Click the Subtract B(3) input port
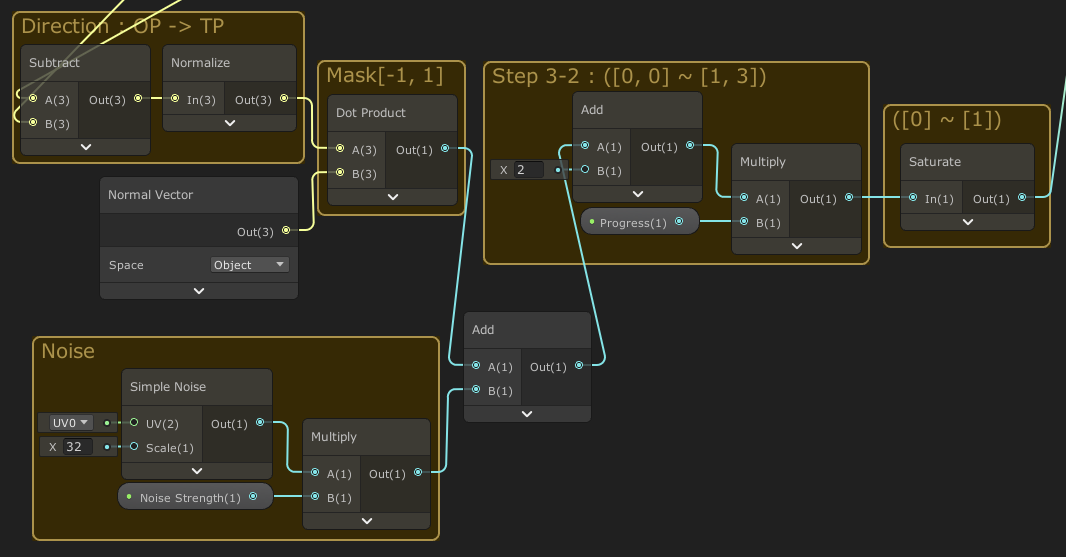Screen dimensions: 1066x557 point(33,122)
